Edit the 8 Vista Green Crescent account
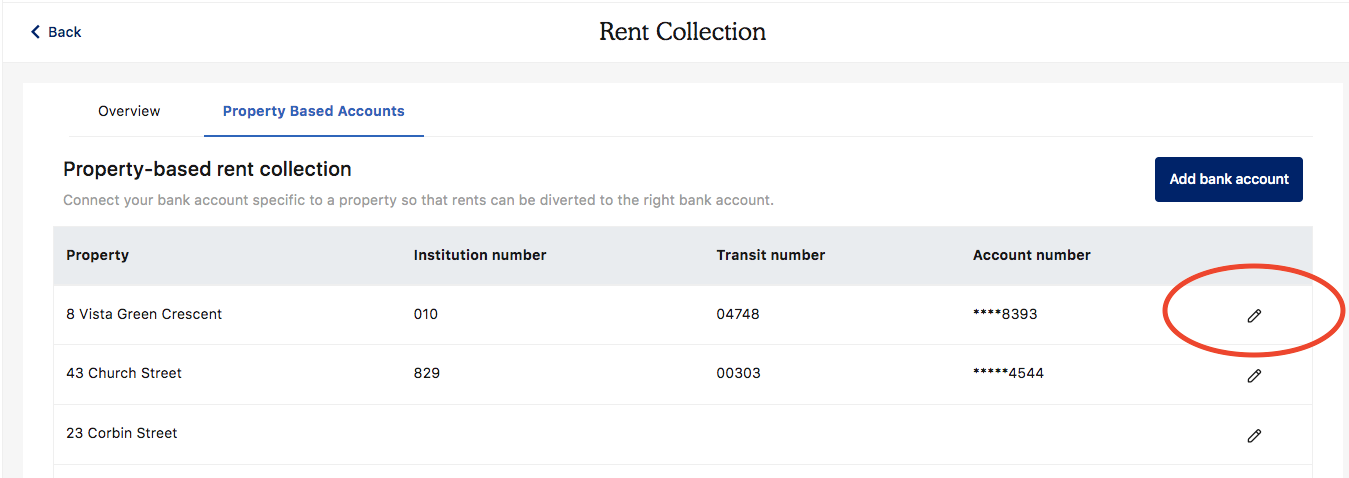Image resolution: width=1349 pixels, height=478 pixels. tap(1254, 316)
